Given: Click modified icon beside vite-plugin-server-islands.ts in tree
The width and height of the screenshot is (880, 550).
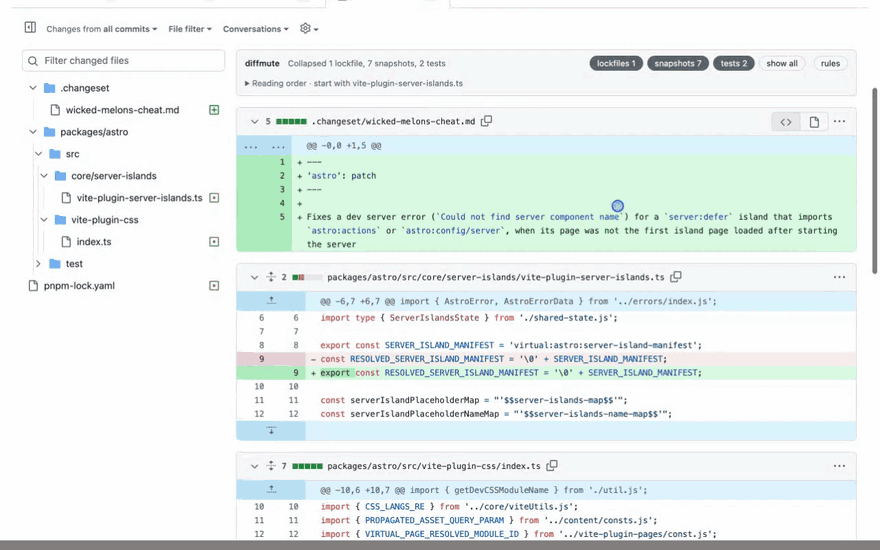Looking at the screenshot, I should (214, 198).
